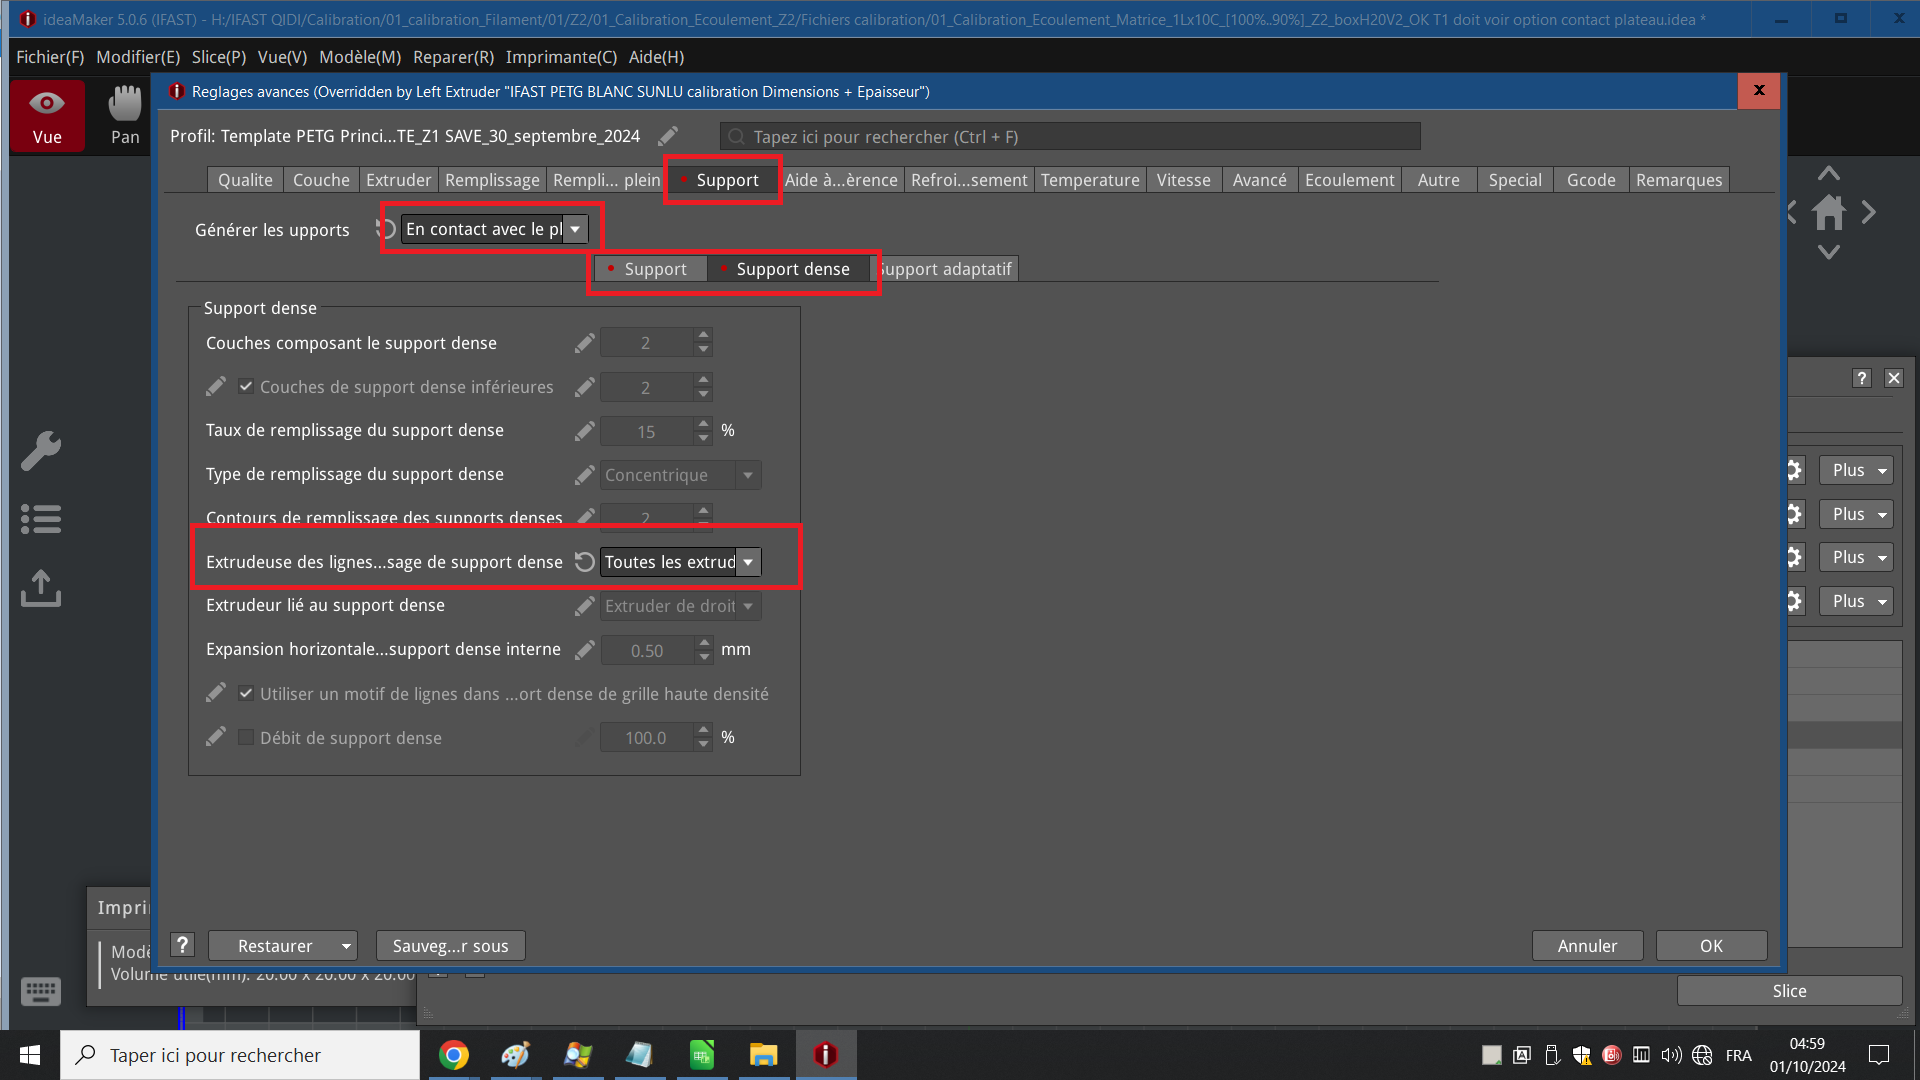
Task: Click the reset arrow for Extrudeuse des lignes
Action: pos(585,562)
